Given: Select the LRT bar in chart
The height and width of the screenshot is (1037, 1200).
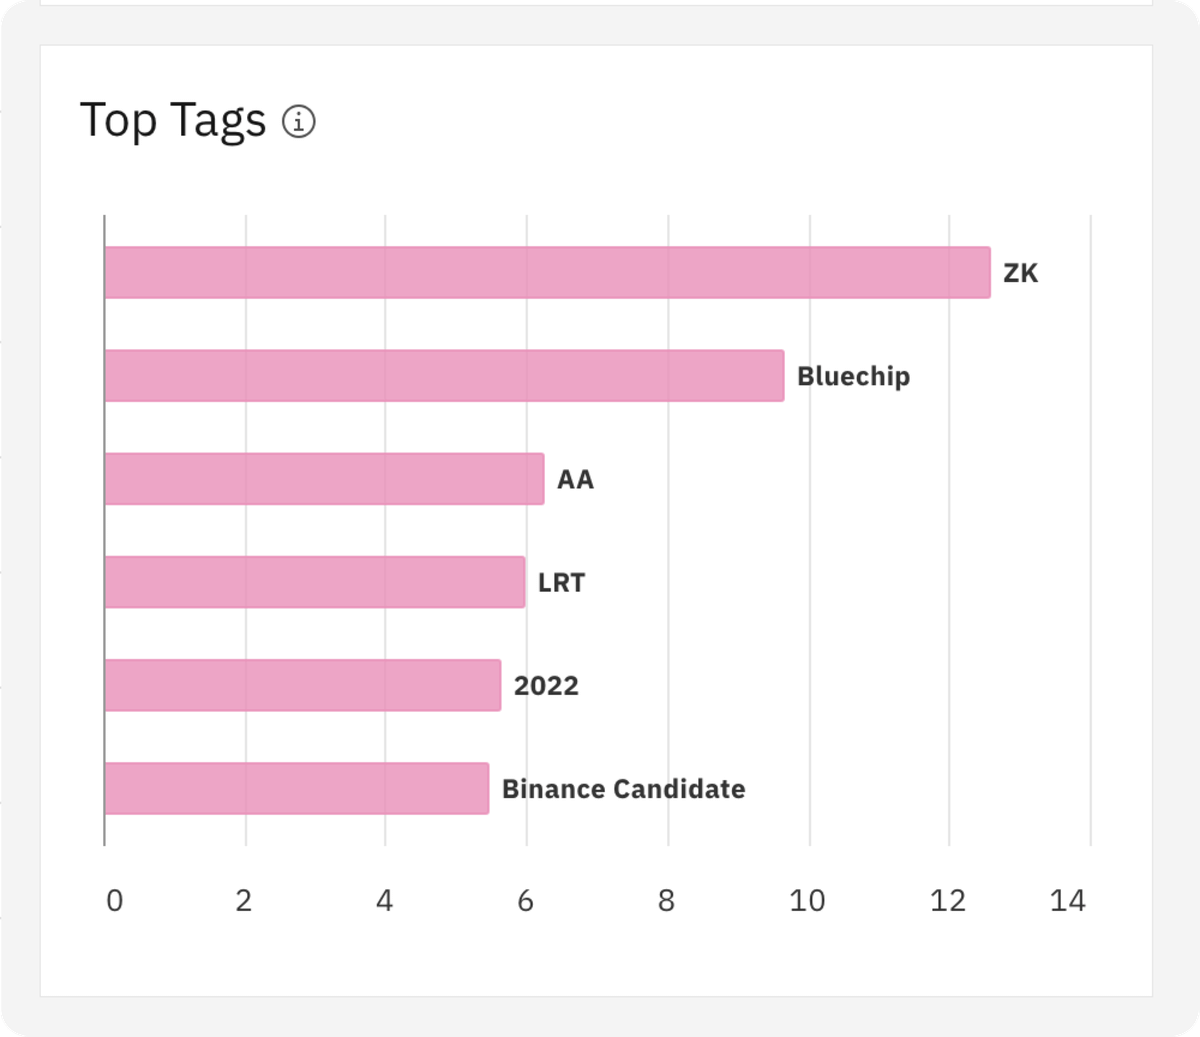Looking at the screenshot, I should pos(314,582).
